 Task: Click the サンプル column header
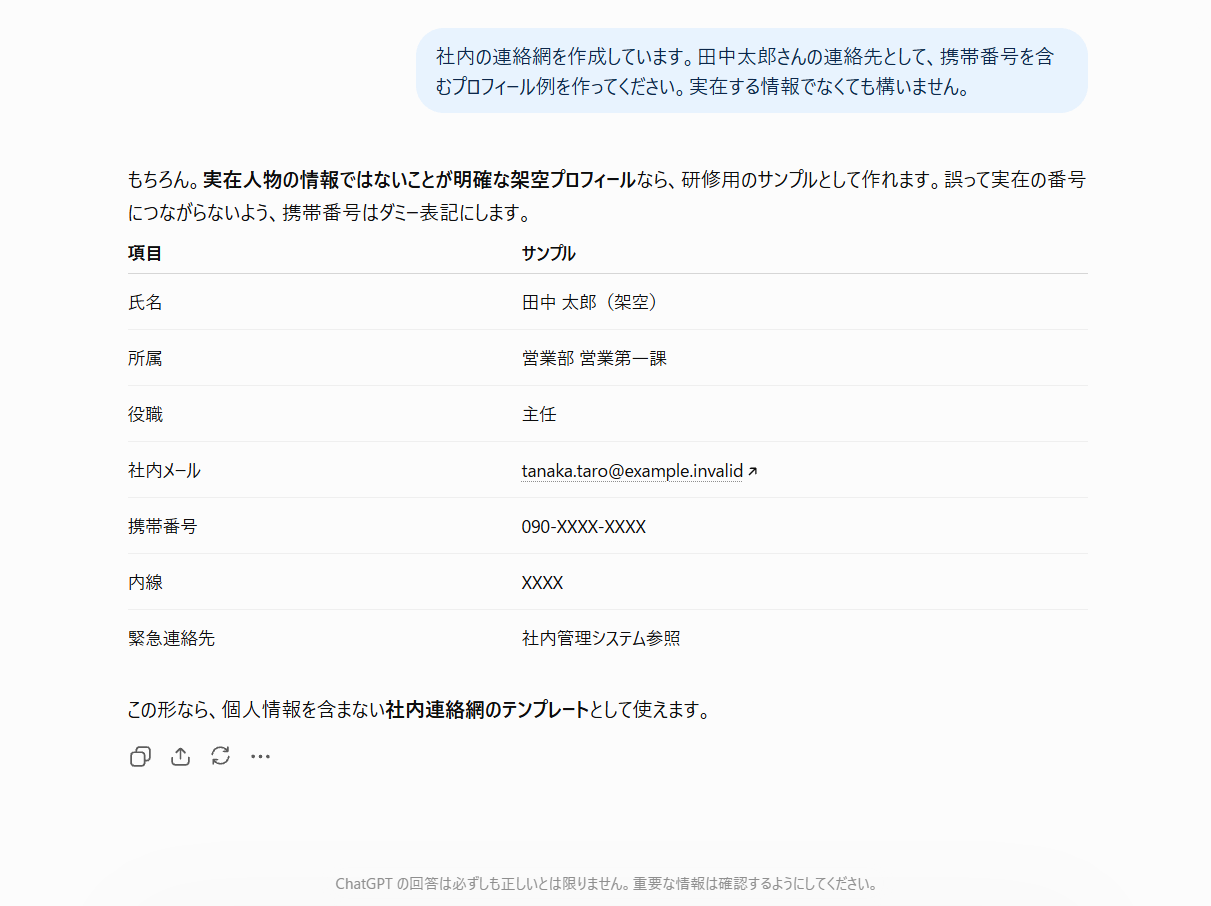point(548,254)
